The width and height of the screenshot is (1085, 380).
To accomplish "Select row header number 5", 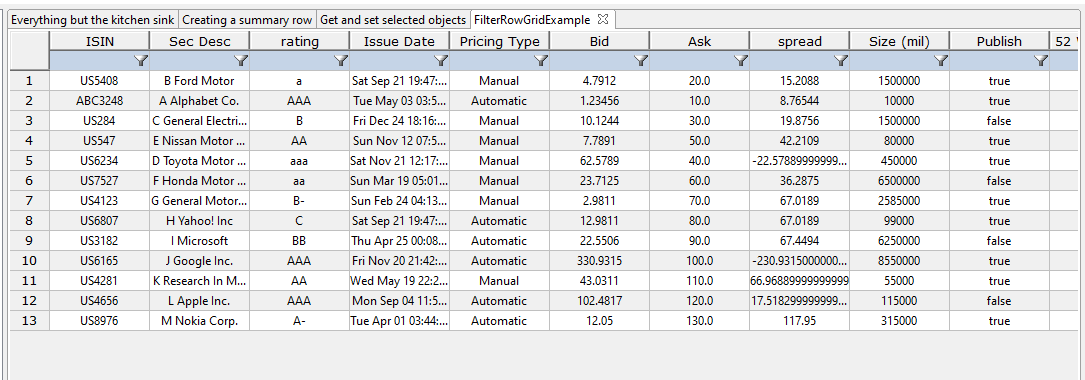I will tap(28, 161).
